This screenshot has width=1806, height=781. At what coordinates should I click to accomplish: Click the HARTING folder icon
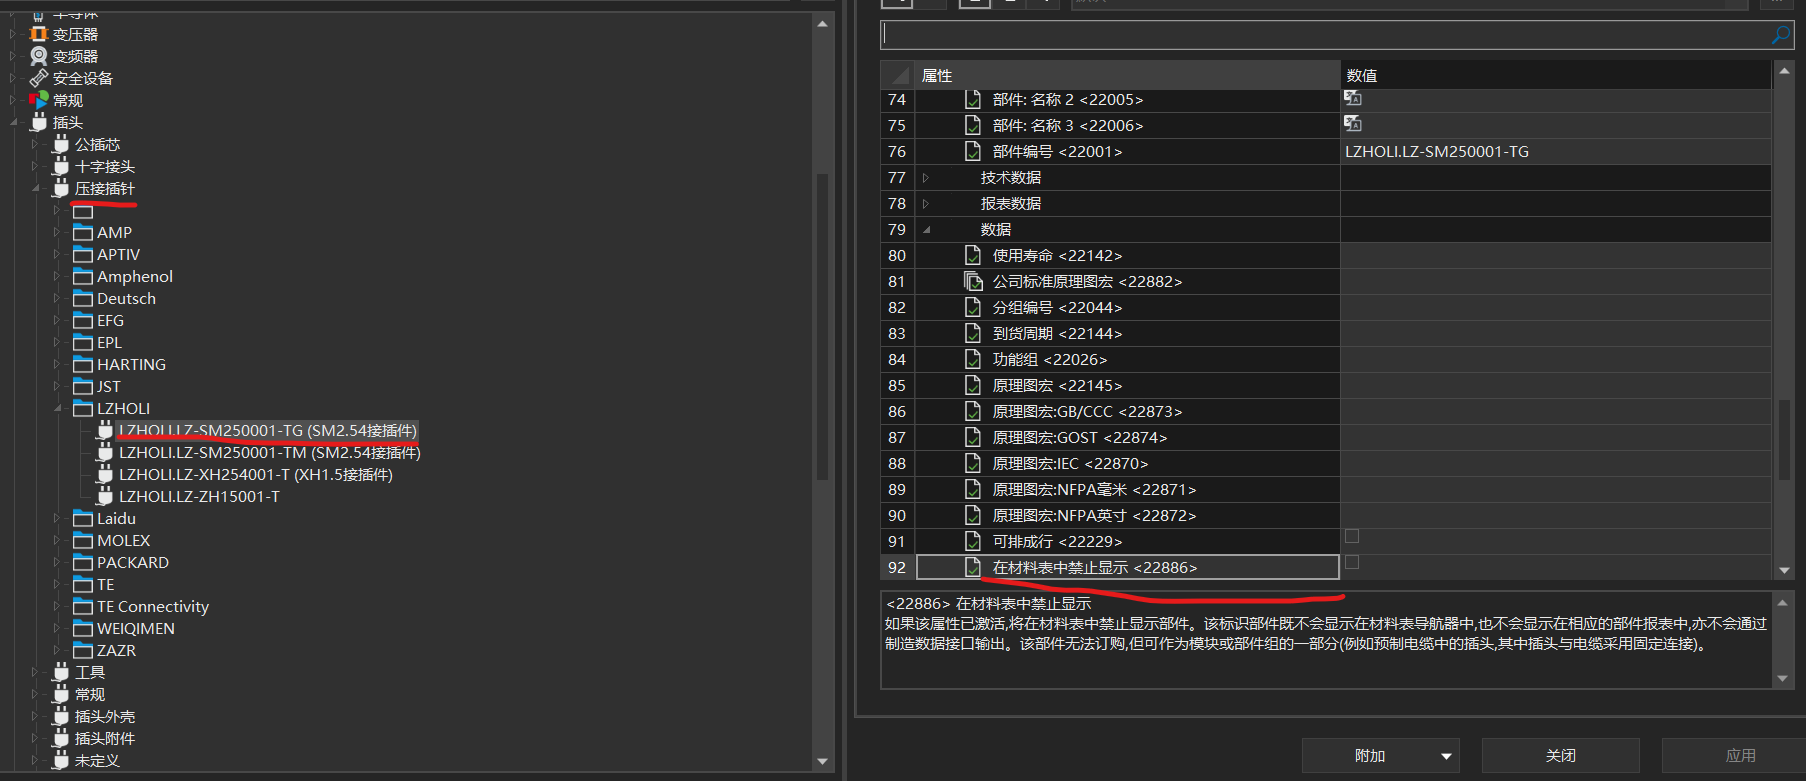[x=83, y=364]
